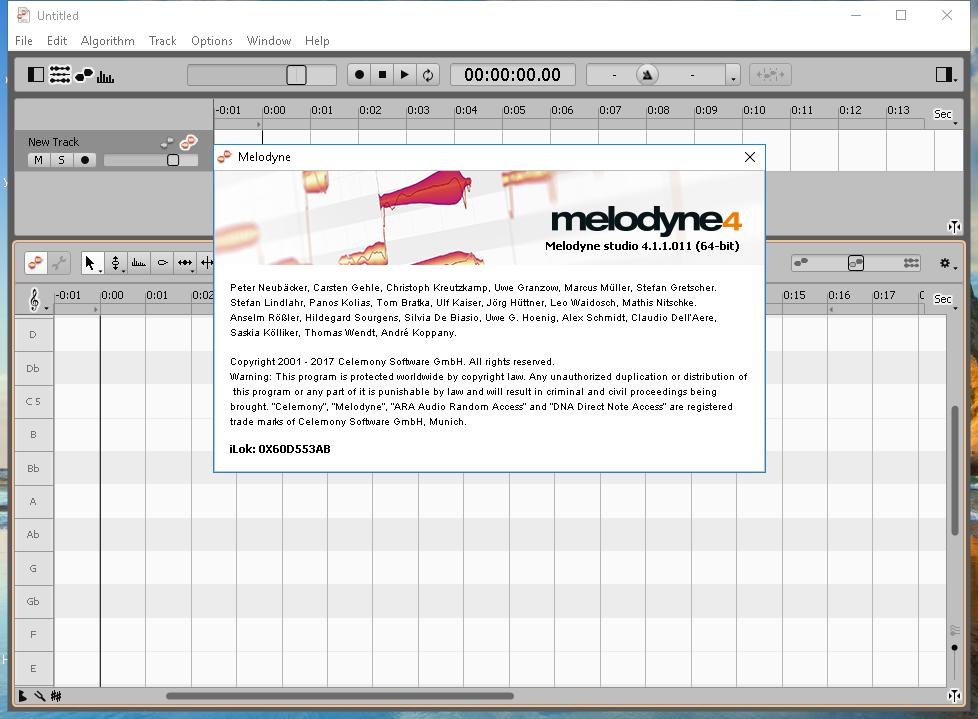Toggle the left info pane icon

36,75
